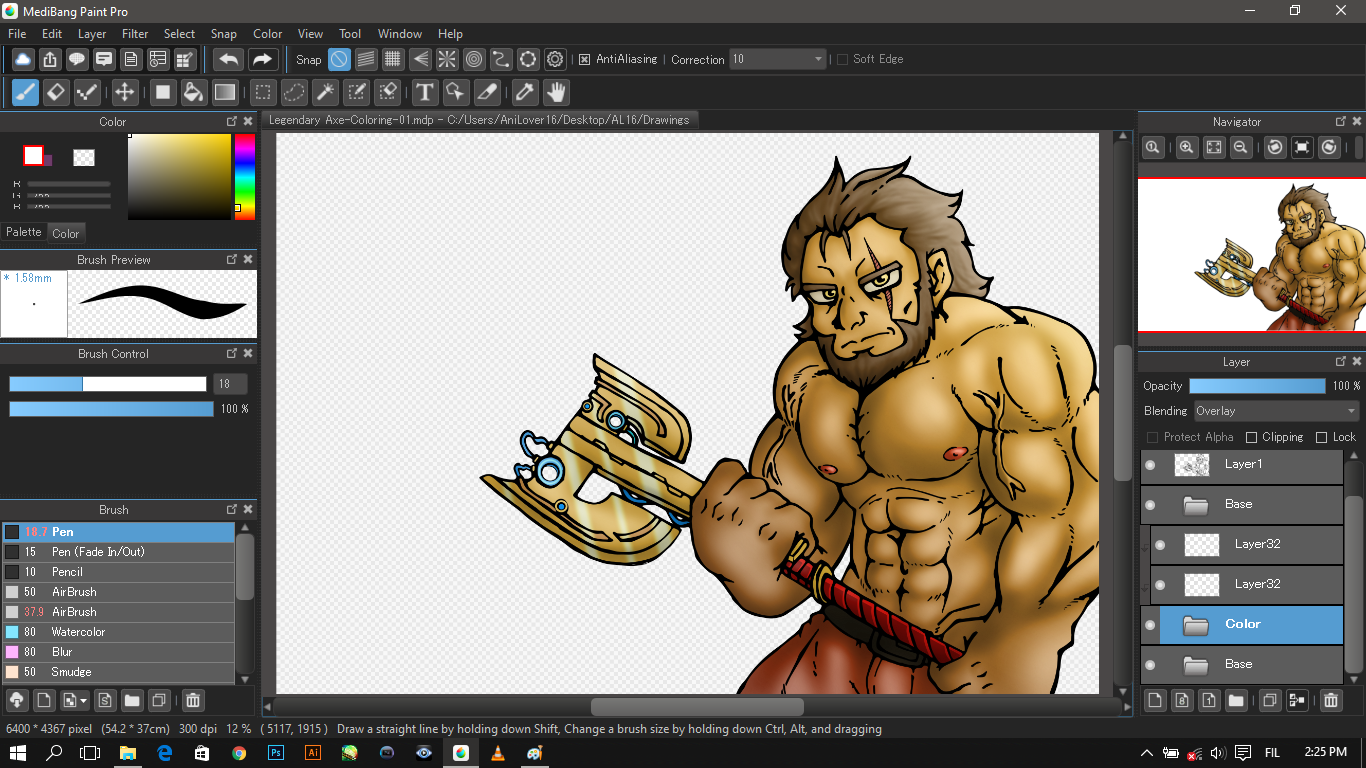The image size is (1366, 768).
Task: Float the Layer panel
Action: coord(1341,361)
